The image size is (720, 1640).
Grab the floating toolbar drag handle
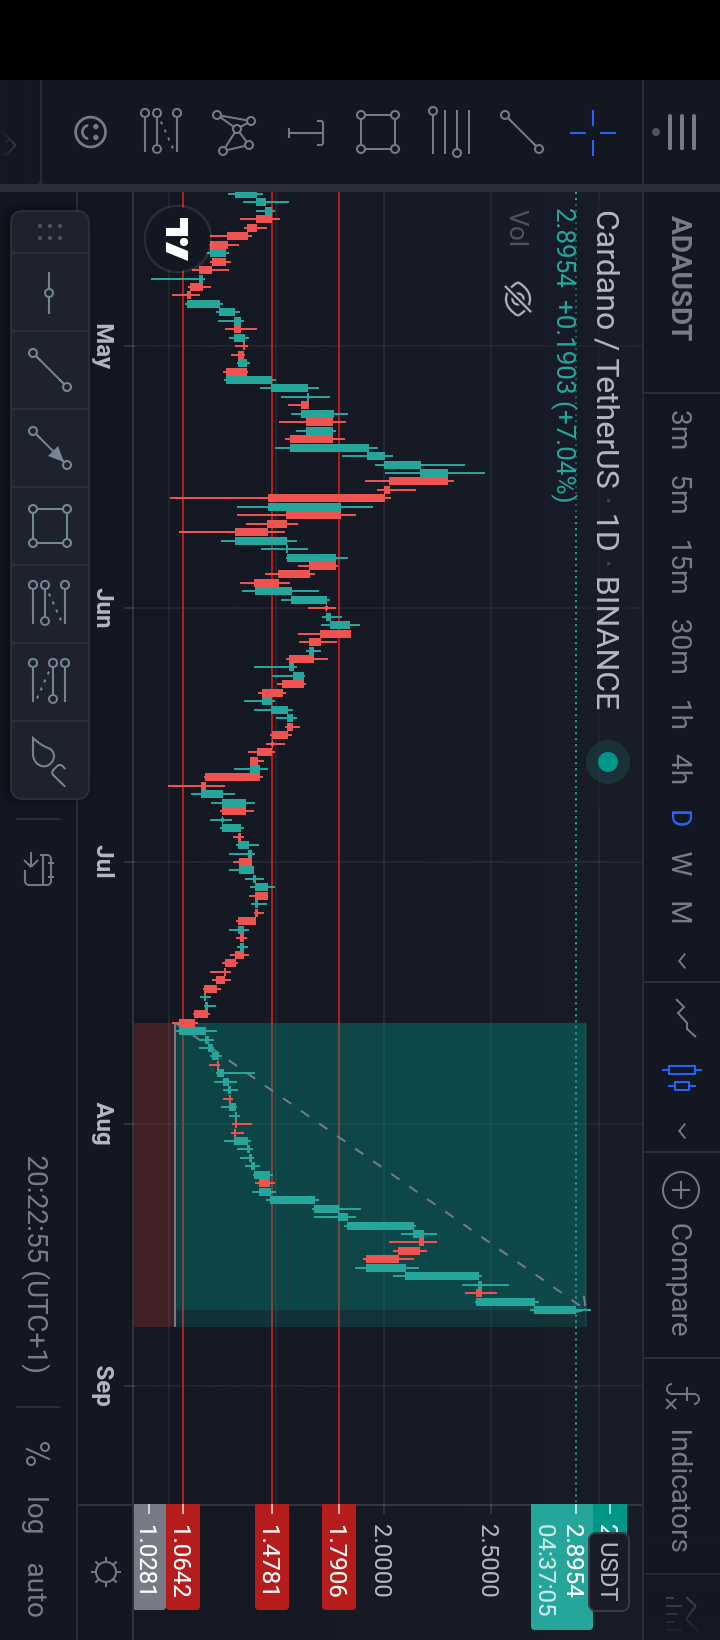[50, 232]
